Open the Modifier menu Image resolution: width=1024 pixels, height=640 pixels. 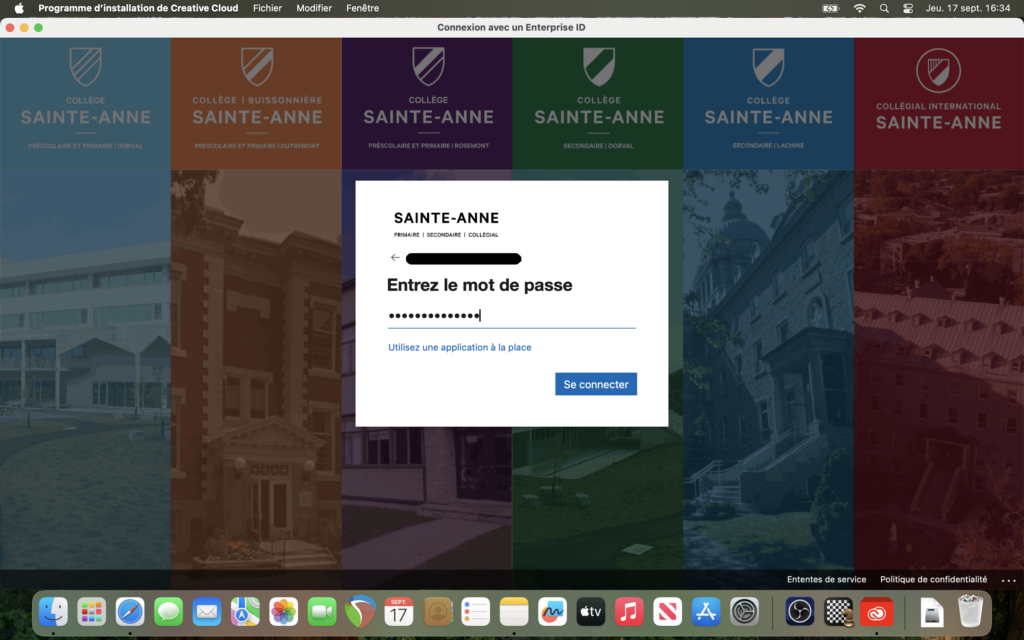coord(314,8)
